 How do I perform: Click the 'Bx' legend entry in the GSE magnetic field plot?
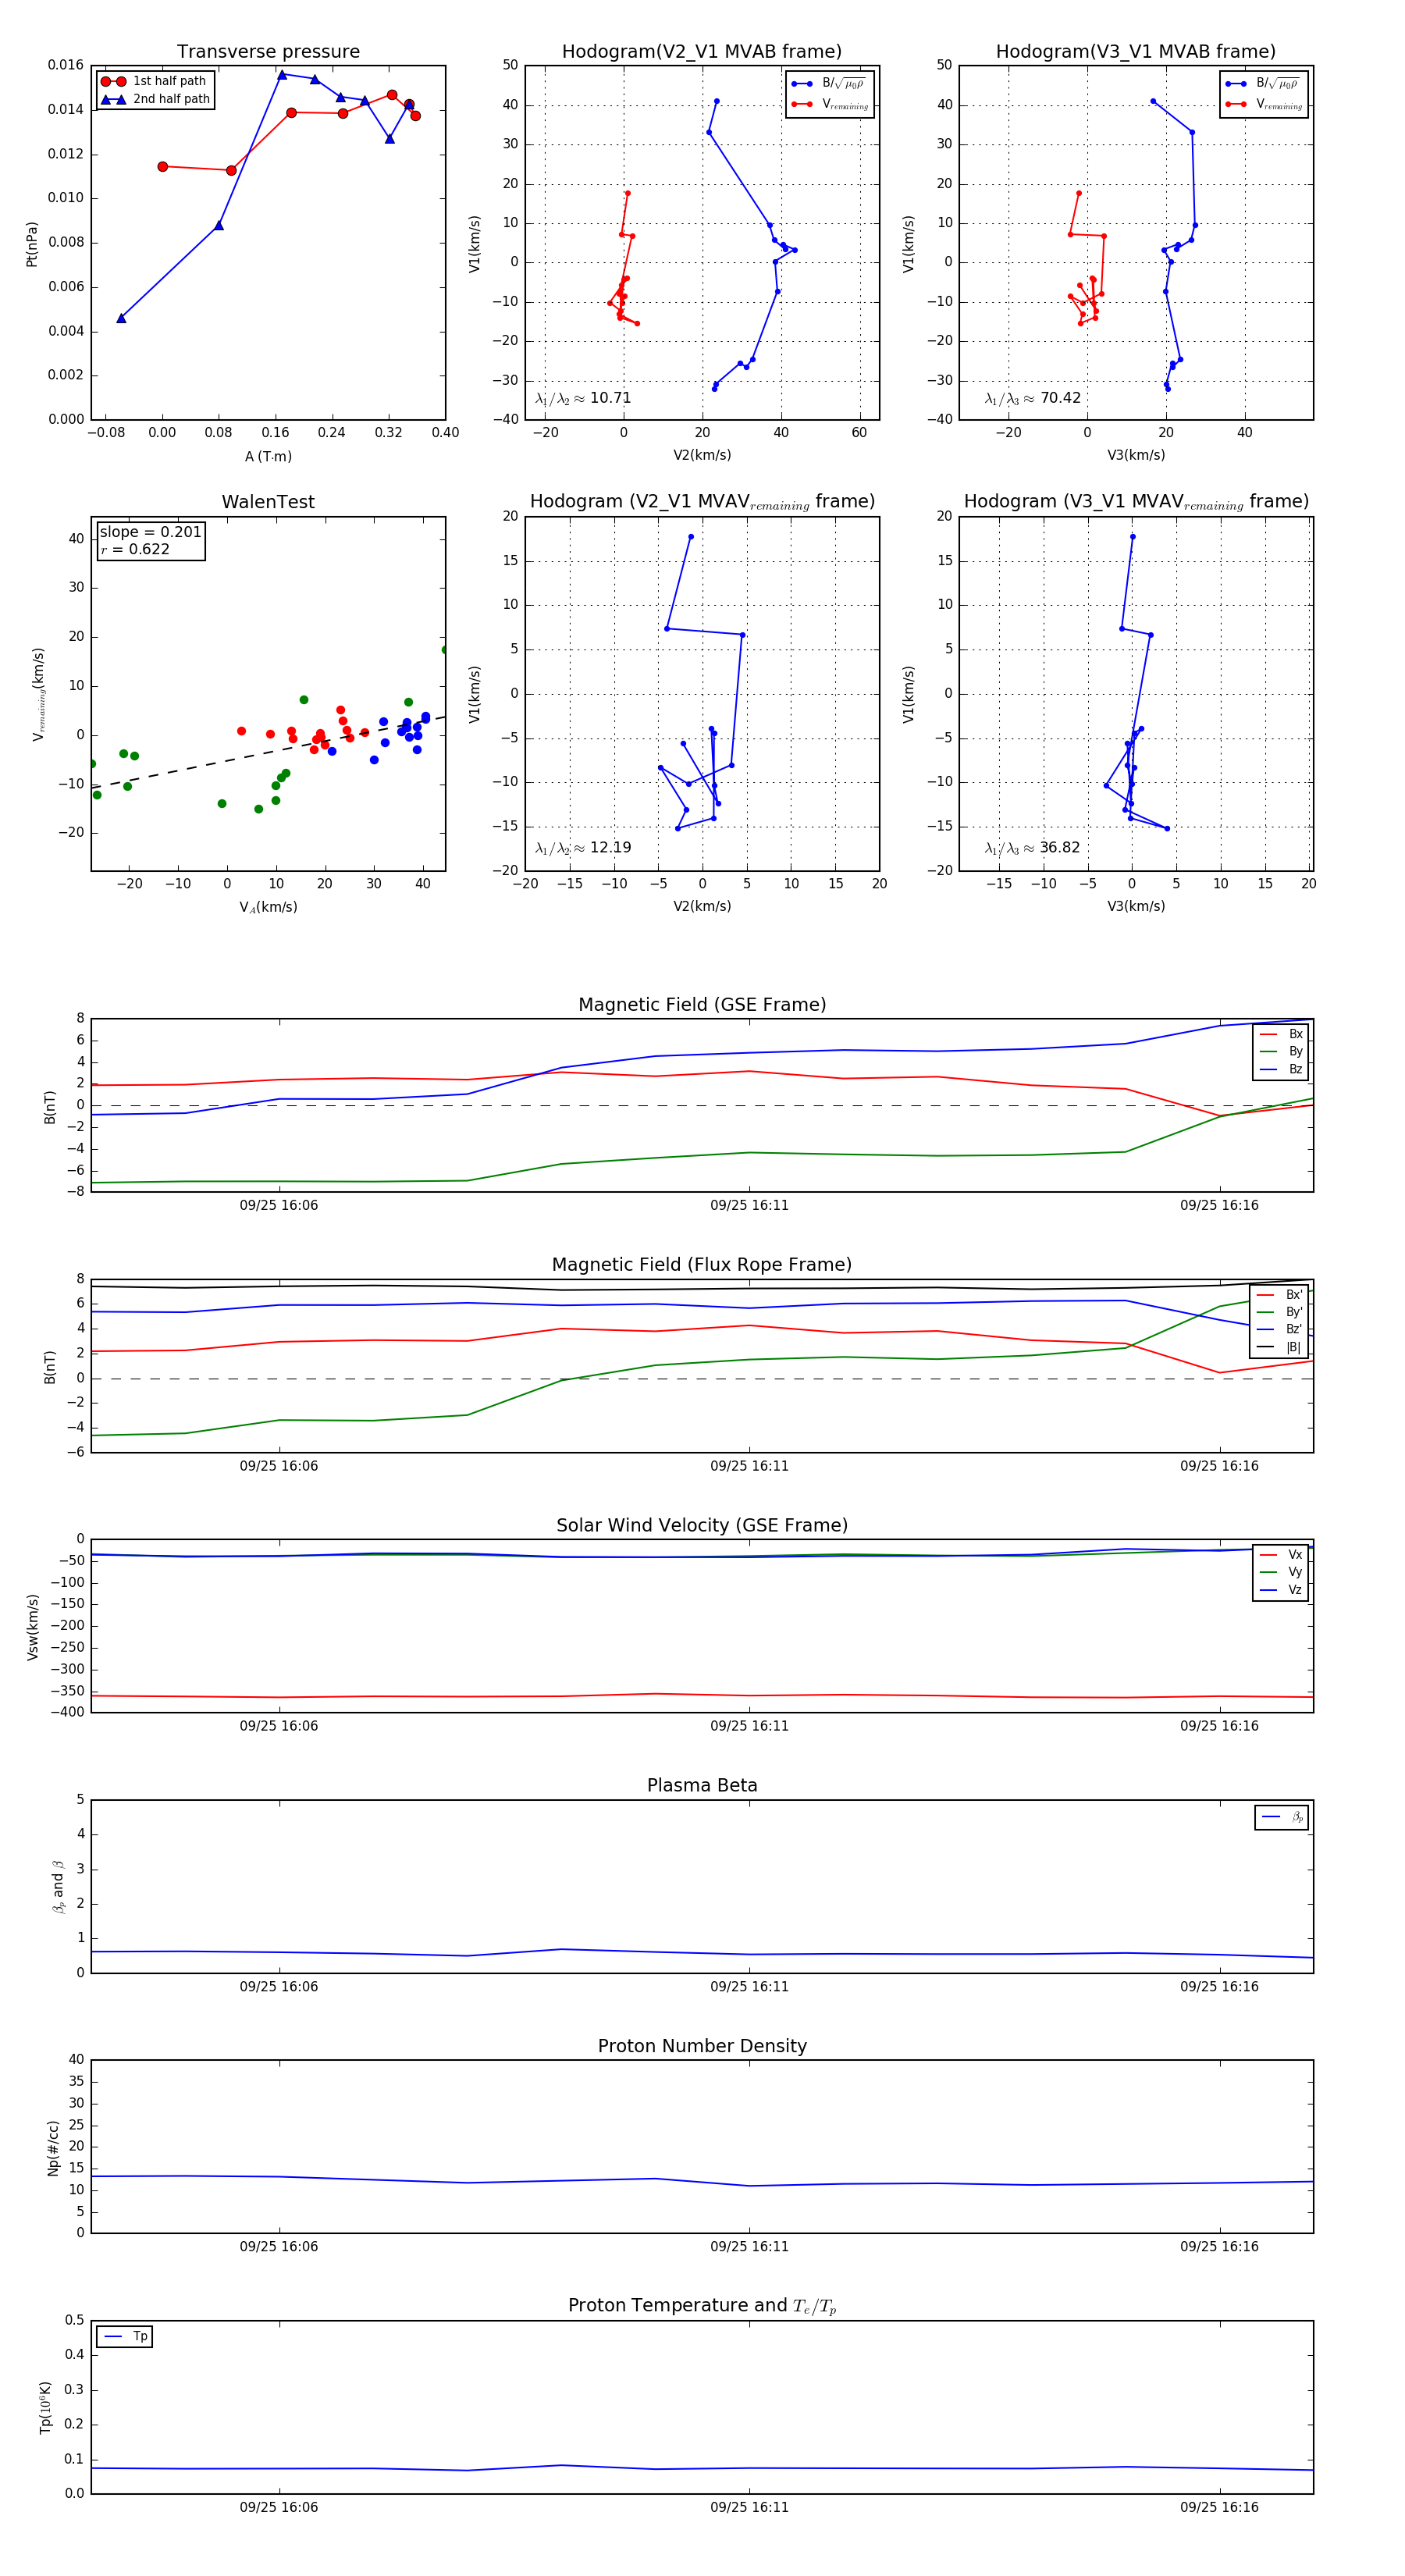coord(1281,1034)
